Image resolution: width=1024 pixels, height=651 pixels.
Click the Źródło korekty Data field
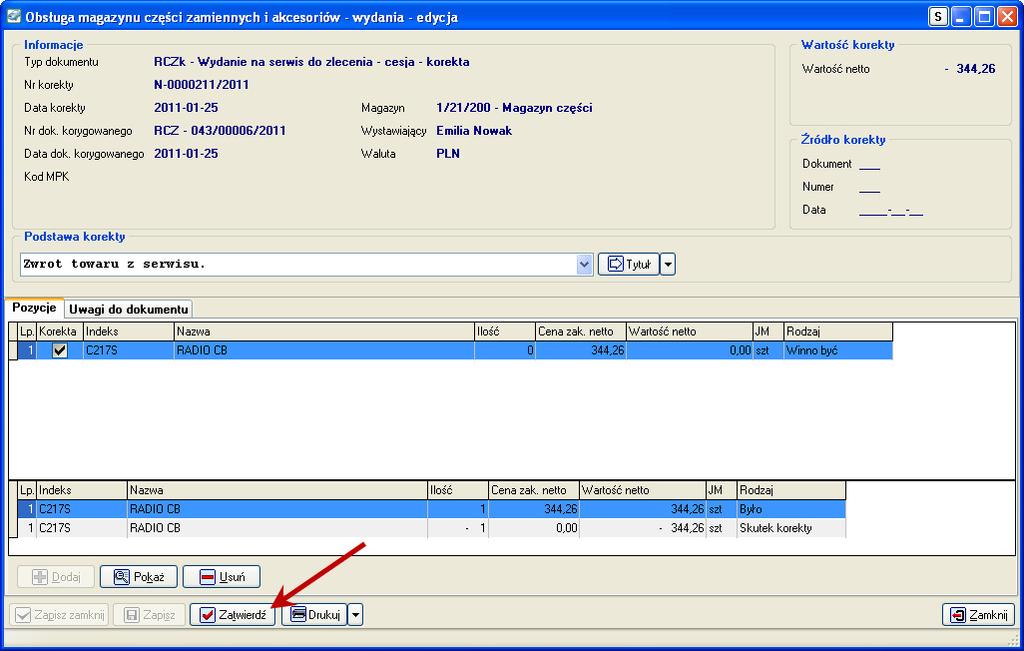click(891, 210)
